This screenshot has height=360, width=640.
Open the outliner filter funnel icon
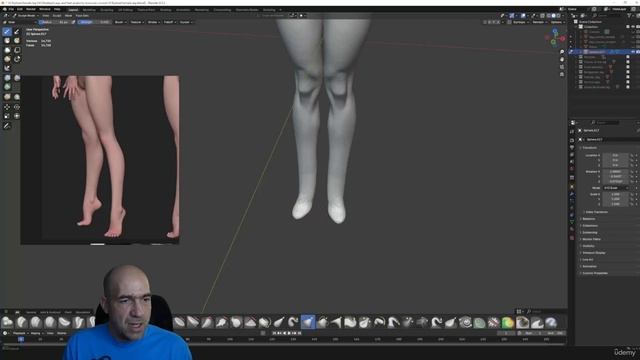coord(629,16)
